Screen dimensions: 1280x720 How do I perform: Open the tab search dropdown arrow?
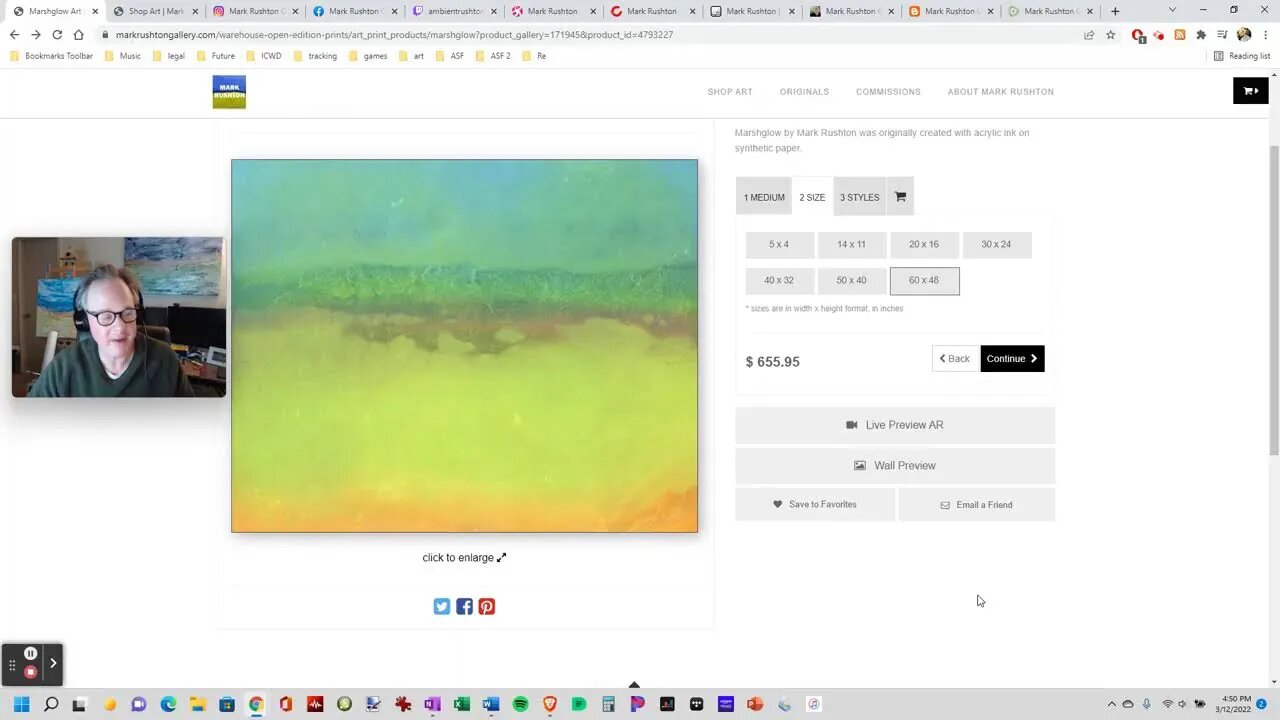pos(1172,10)
